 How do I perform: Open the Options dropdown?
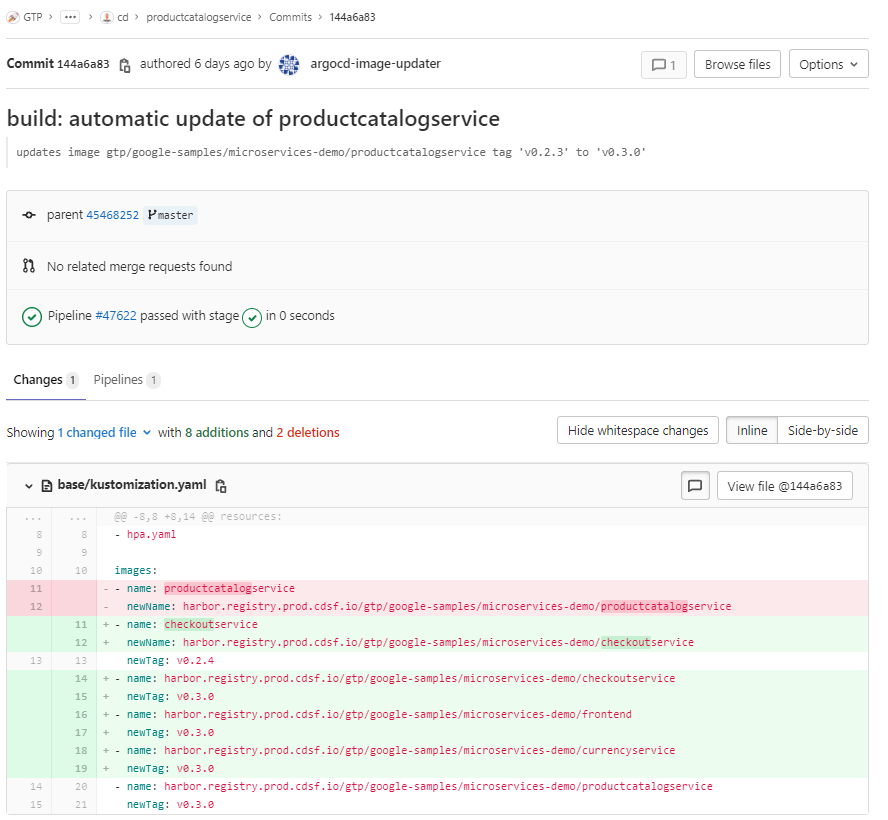pos(829,63)
